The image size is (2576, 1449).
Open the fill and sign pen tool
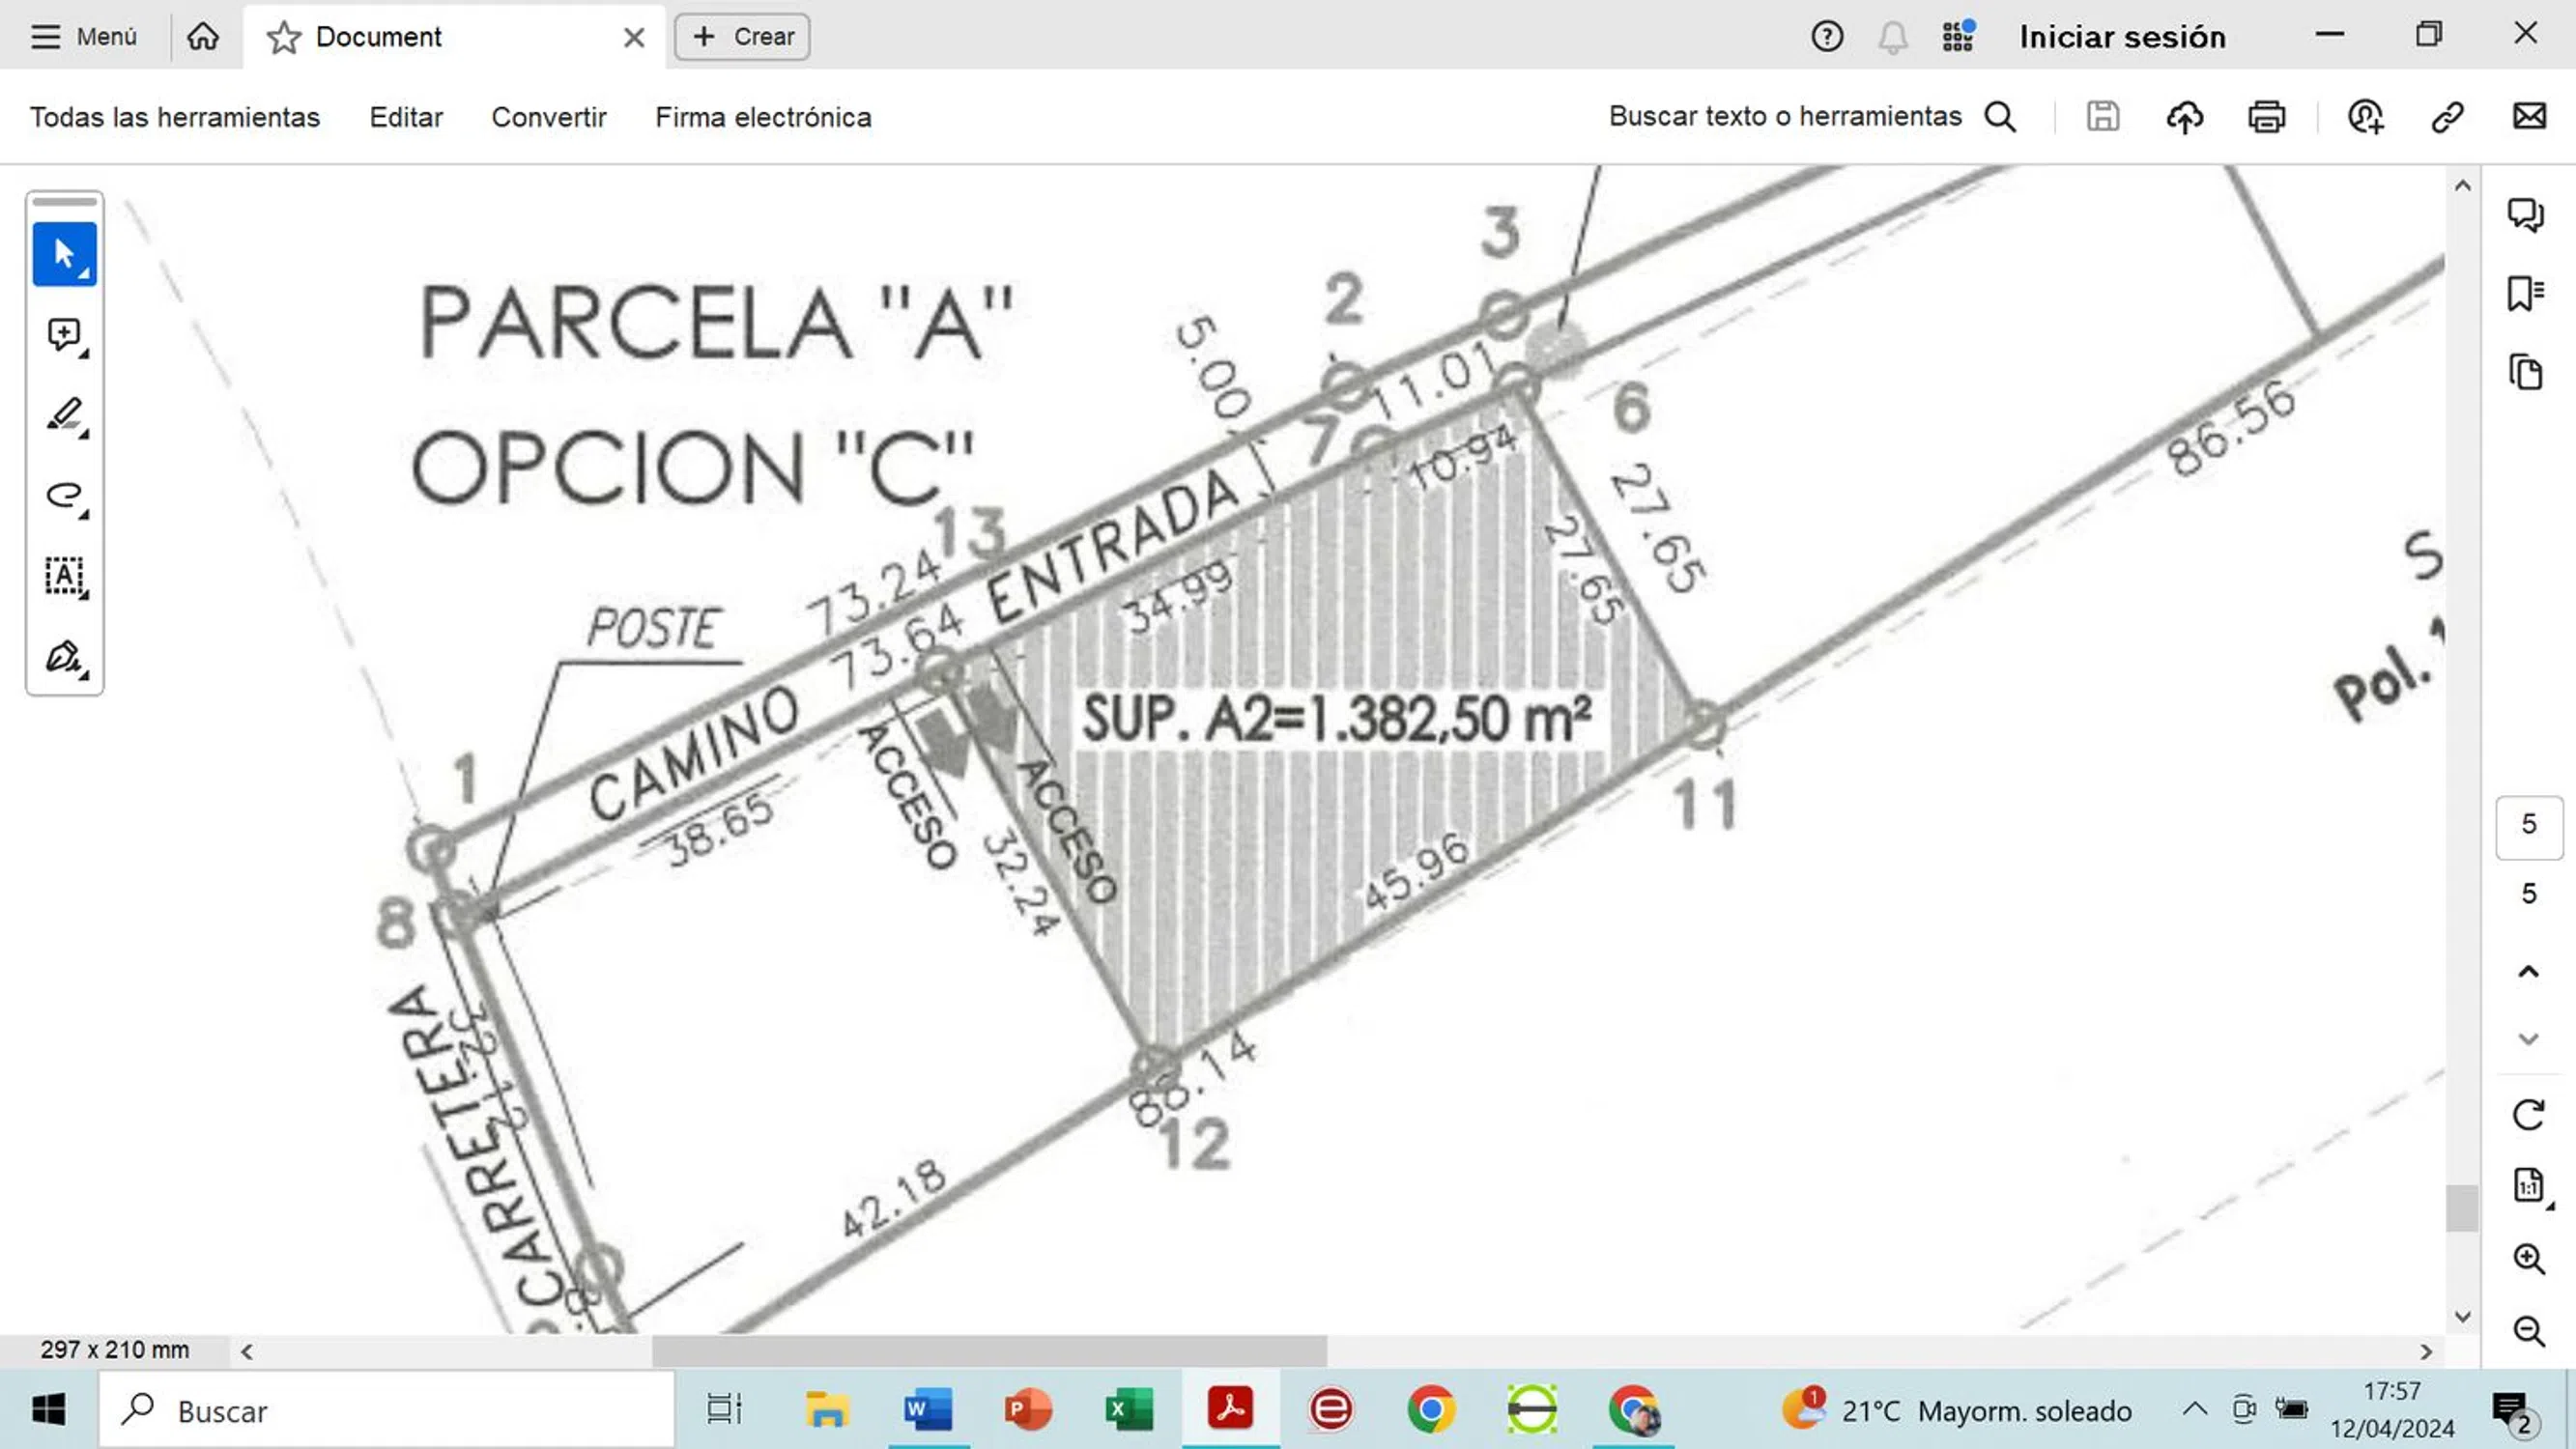click(x=64, y=657)
